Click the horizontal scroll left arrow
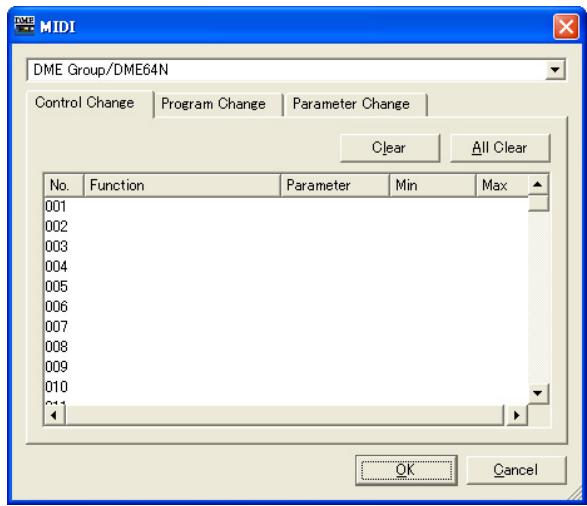 coord(55,415)
